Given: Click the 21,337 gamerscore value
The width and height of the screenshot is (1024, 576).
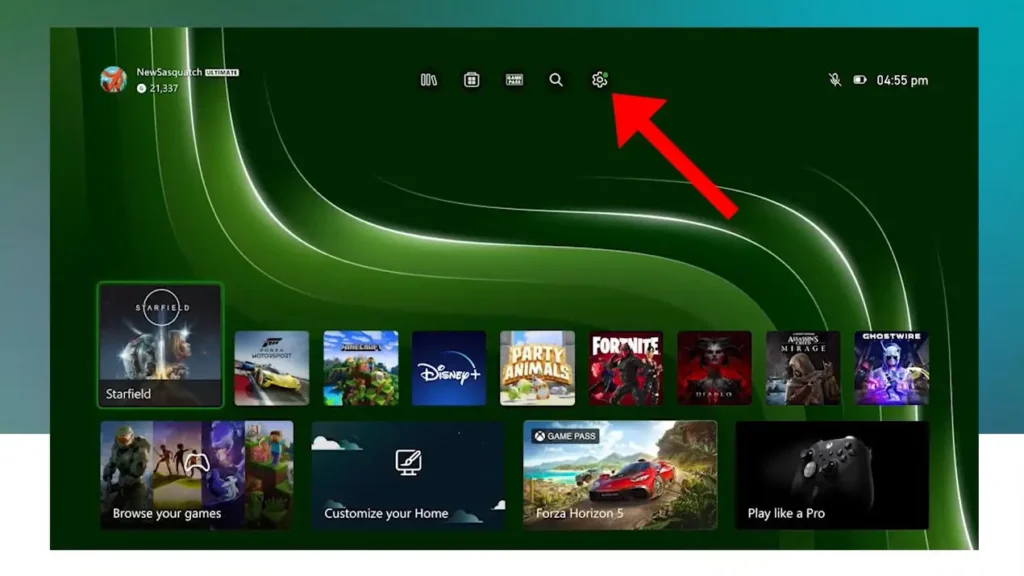Looking at the screenshot, I should coord(163,88).
